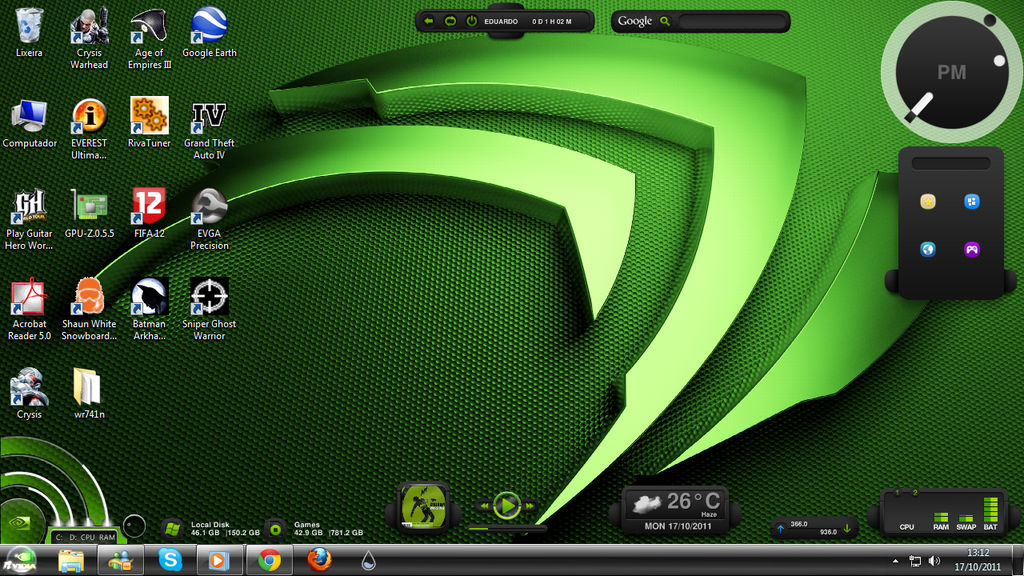Launch Firefox from the taskbar
The width and height of the screenshot is (1024, 576).
click(318, 561)
